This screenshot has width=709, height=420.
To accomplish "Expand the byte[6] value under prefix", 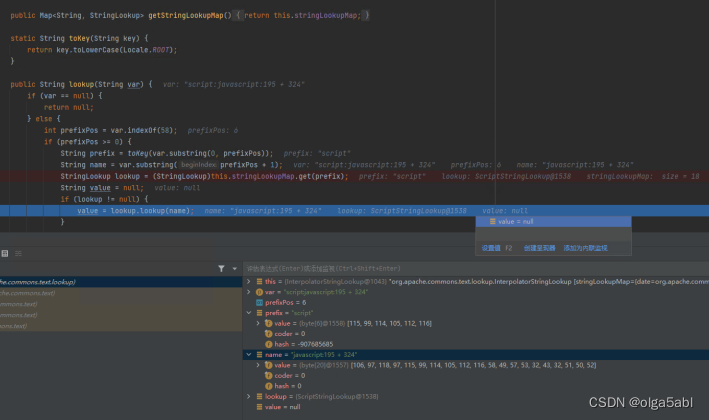I will [258, 323].
